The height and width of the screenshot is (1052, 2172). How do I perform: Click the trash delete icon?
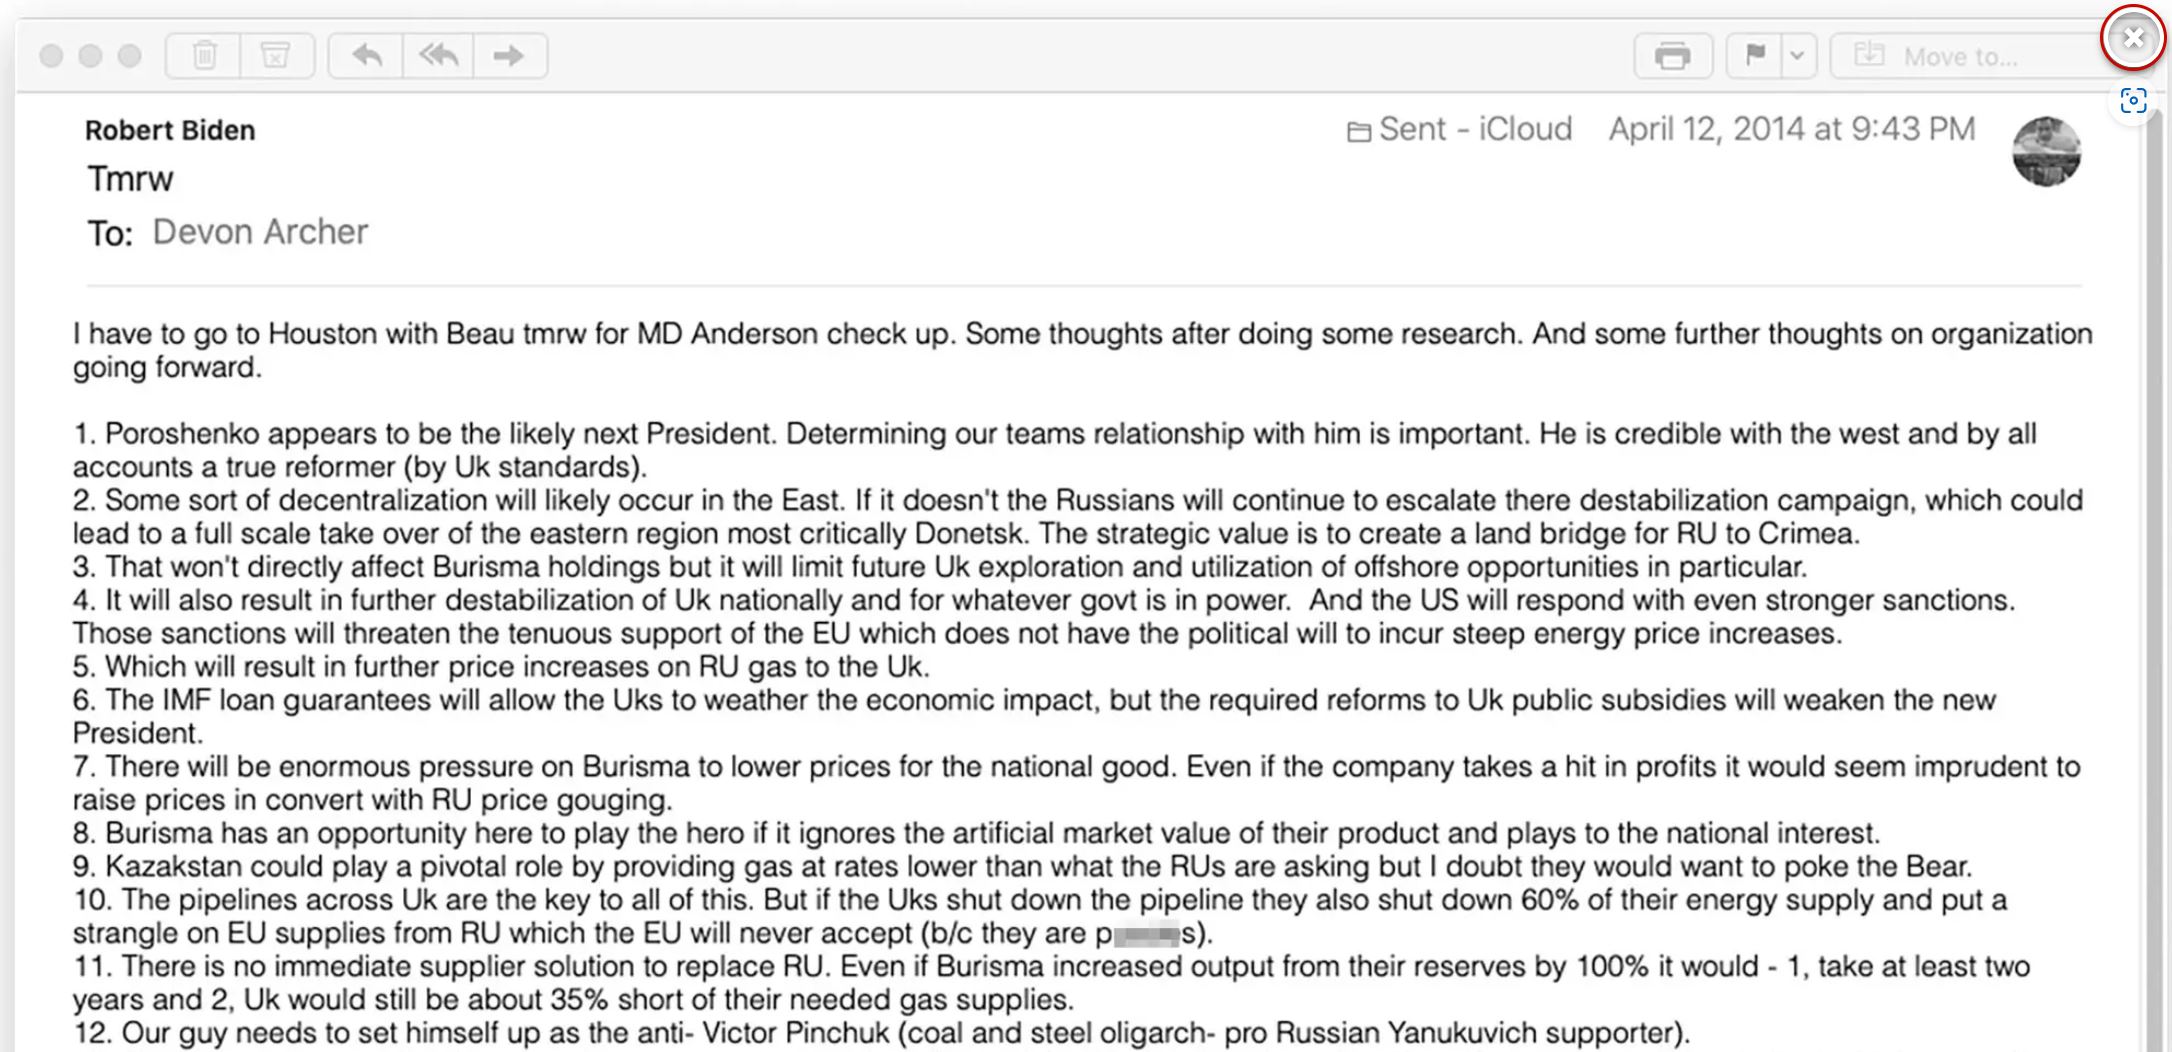204,55
